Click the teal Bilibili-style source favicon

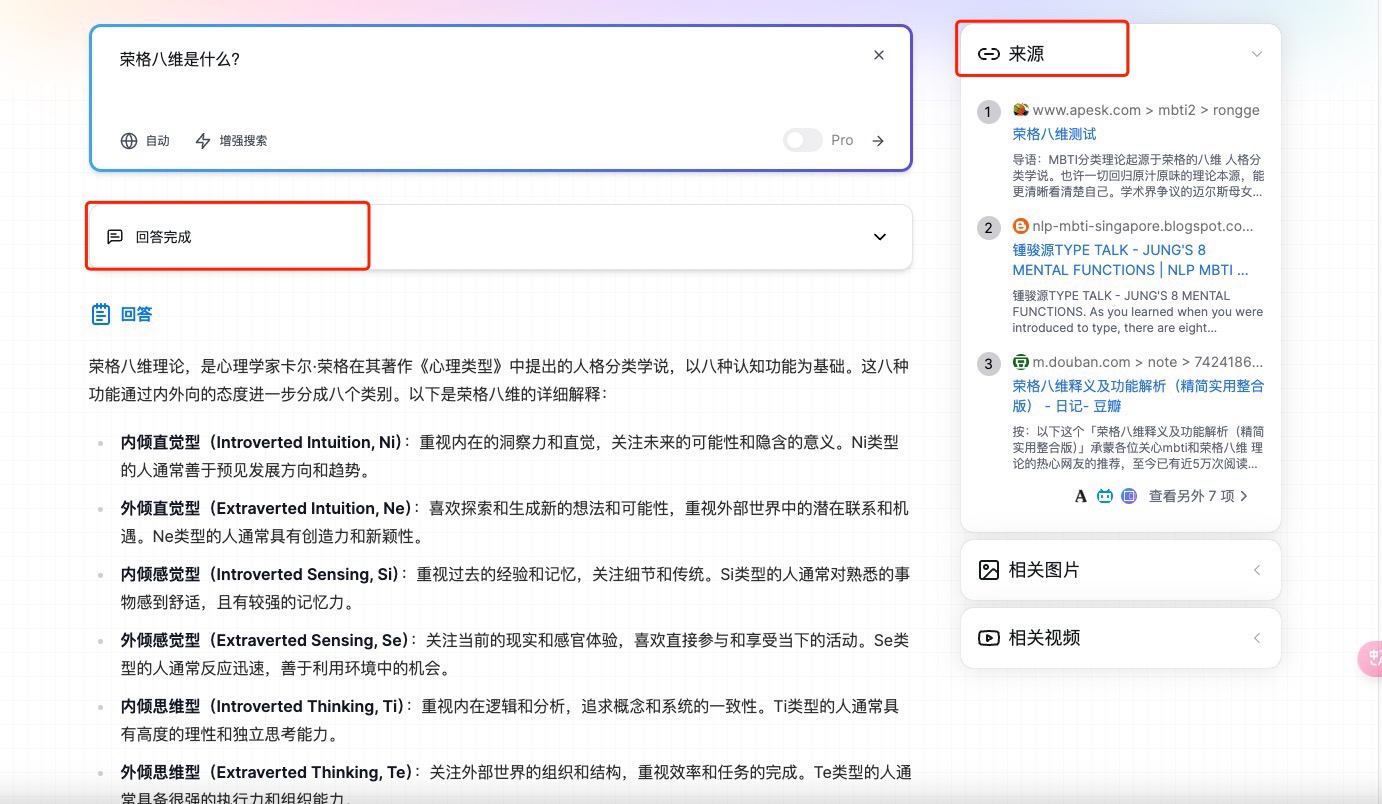[1104, 496]
